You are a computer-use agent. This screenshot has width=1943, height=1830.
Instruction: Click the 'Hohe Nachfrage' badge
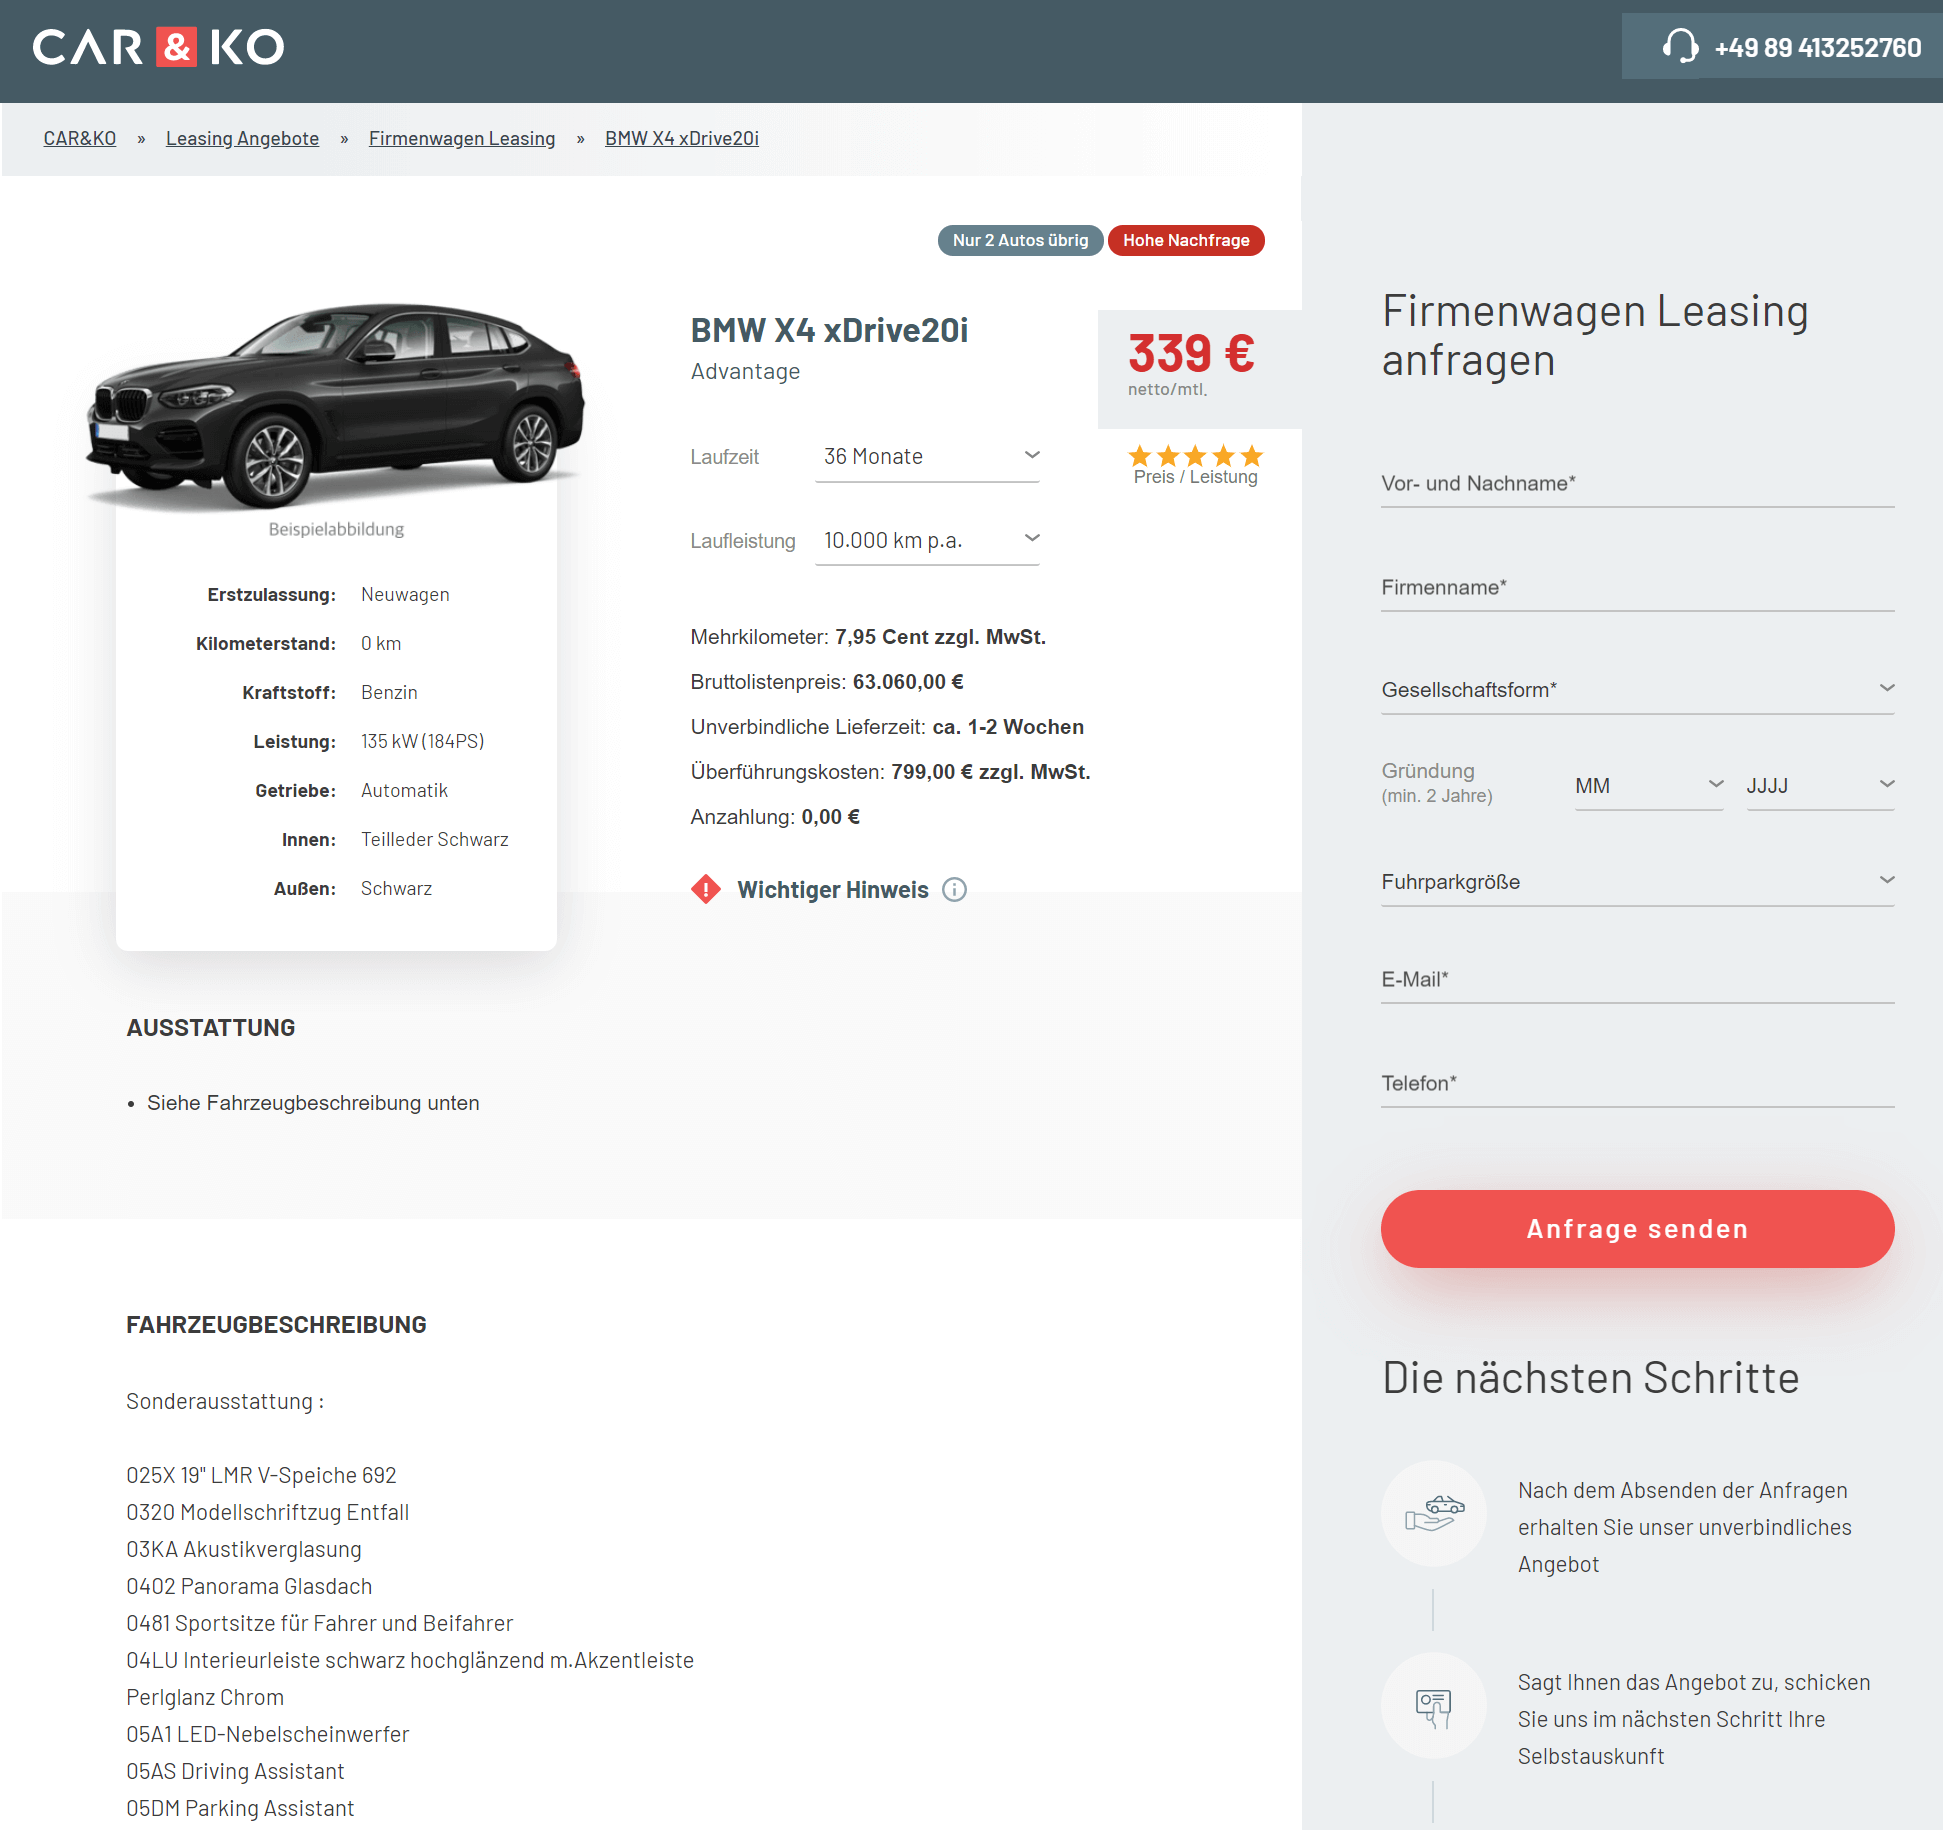[x=1186, y=240]
